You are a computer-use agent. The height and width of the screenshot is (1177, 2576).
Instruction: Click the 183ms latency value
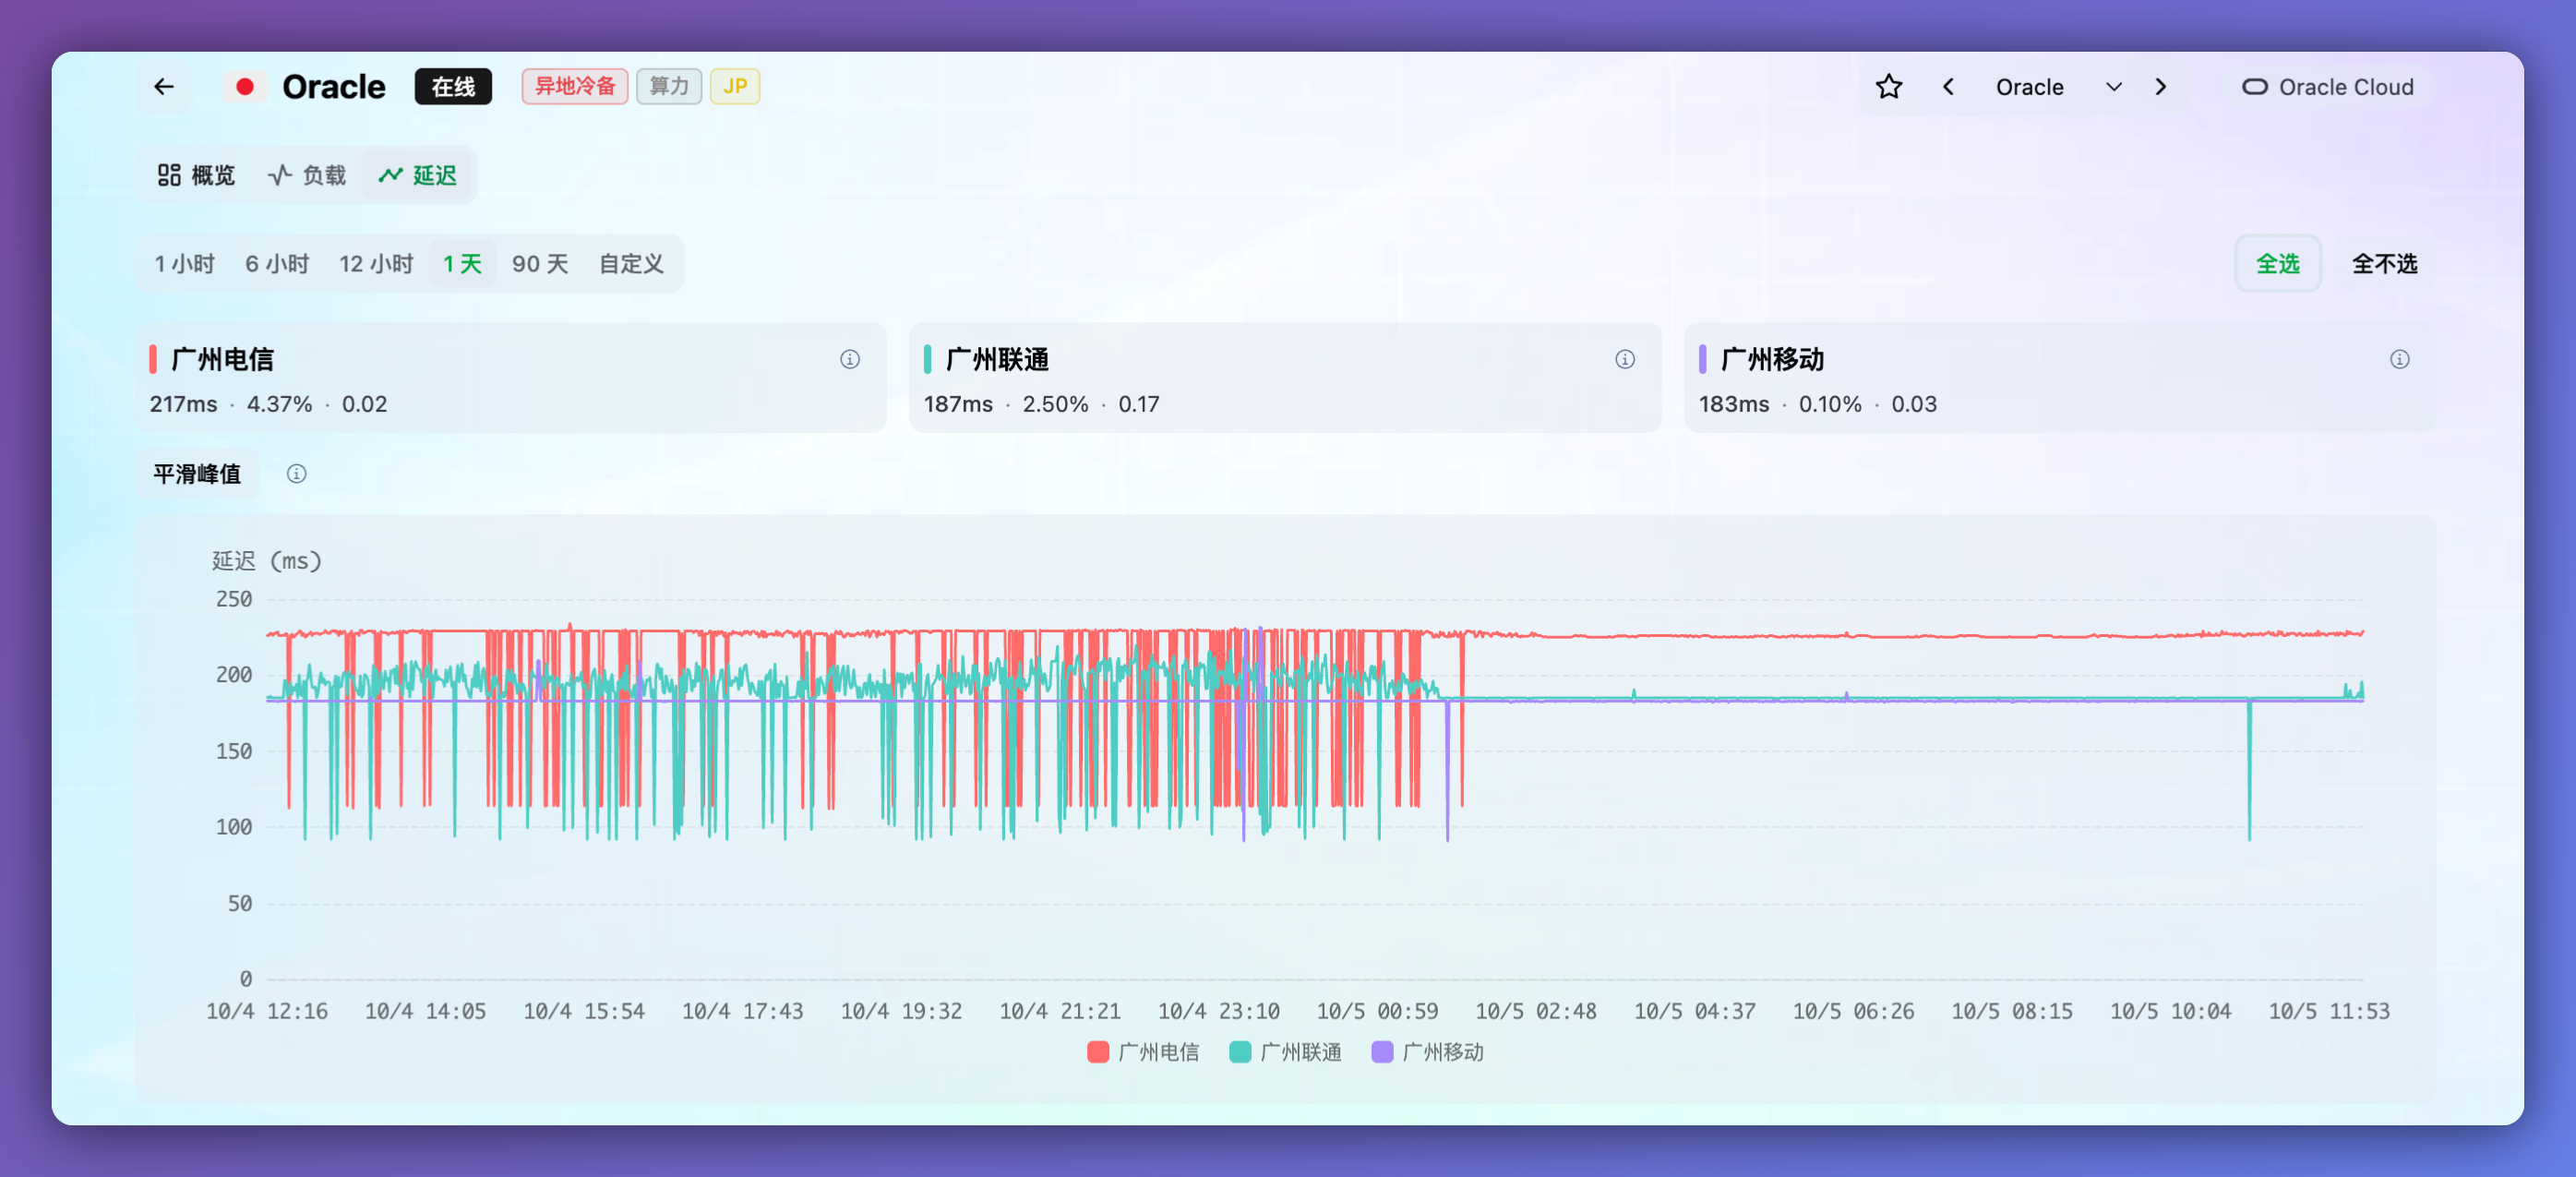pyautogui.click(x=1734, y=404)
